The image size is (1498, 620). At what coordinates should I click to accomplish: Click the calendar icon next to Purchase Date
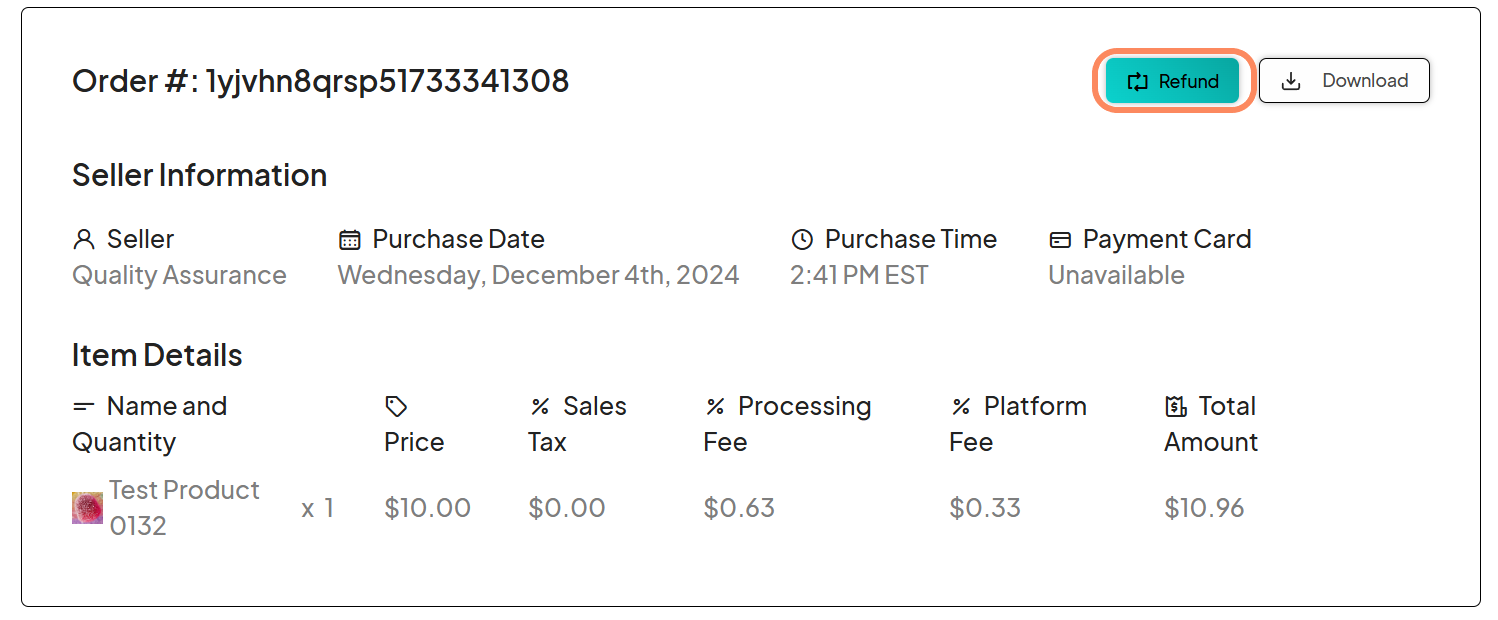pyautogui.click(x=348, y=238)
